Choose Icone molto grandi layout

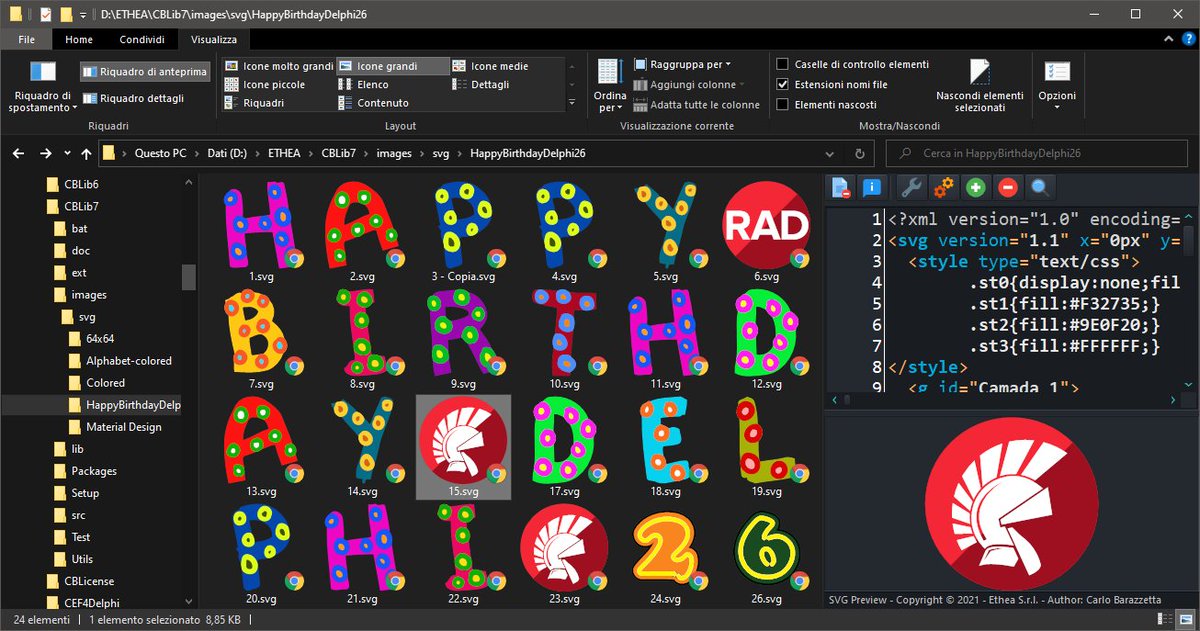click(279, 66)
